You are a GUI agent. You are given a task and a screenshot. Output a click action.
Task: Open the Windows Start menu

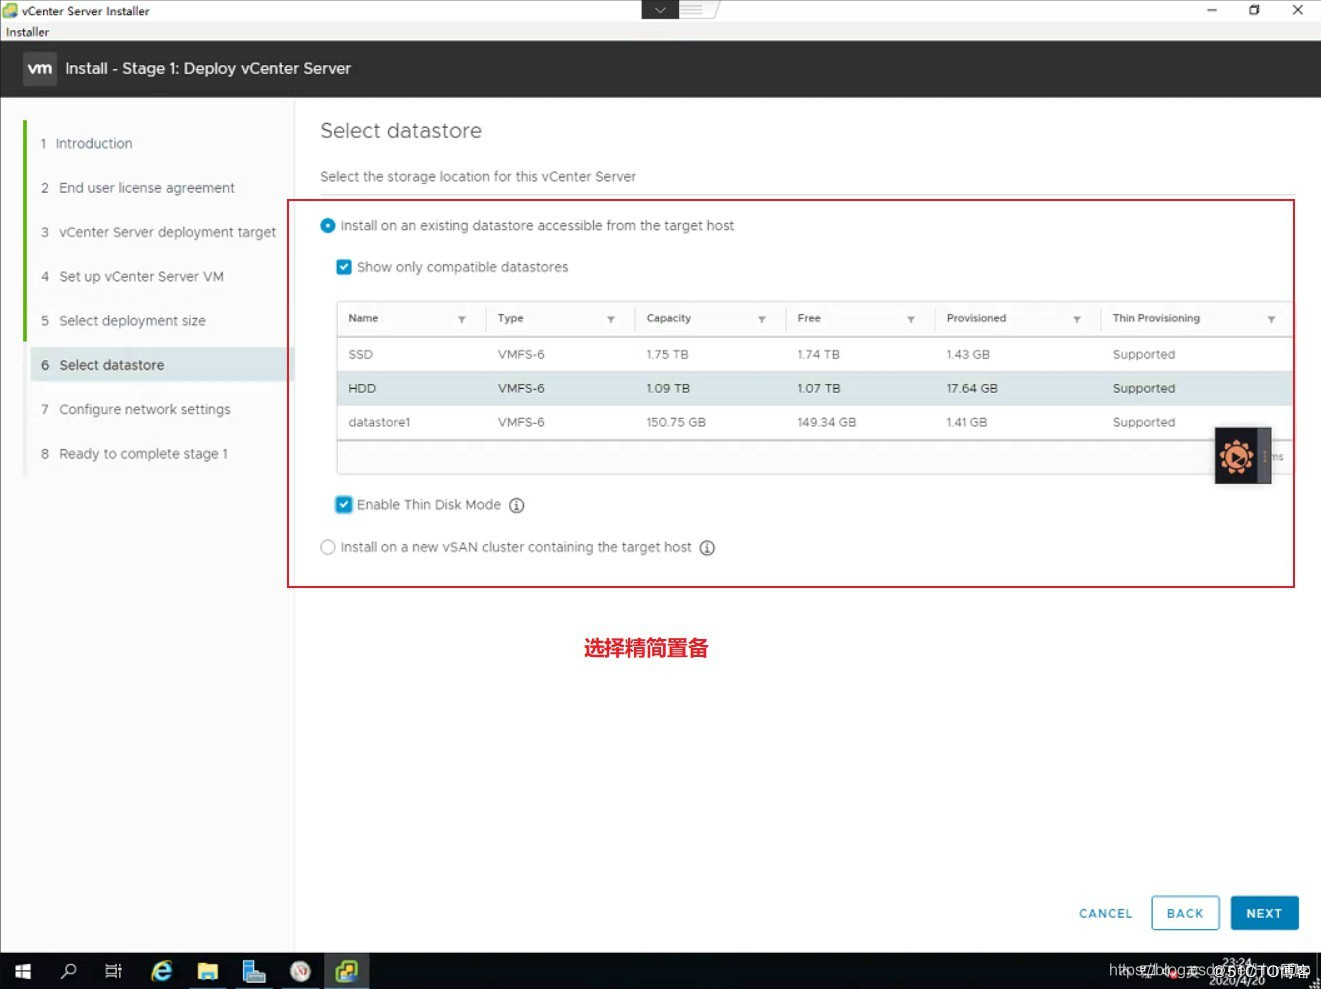click(22, 971)
